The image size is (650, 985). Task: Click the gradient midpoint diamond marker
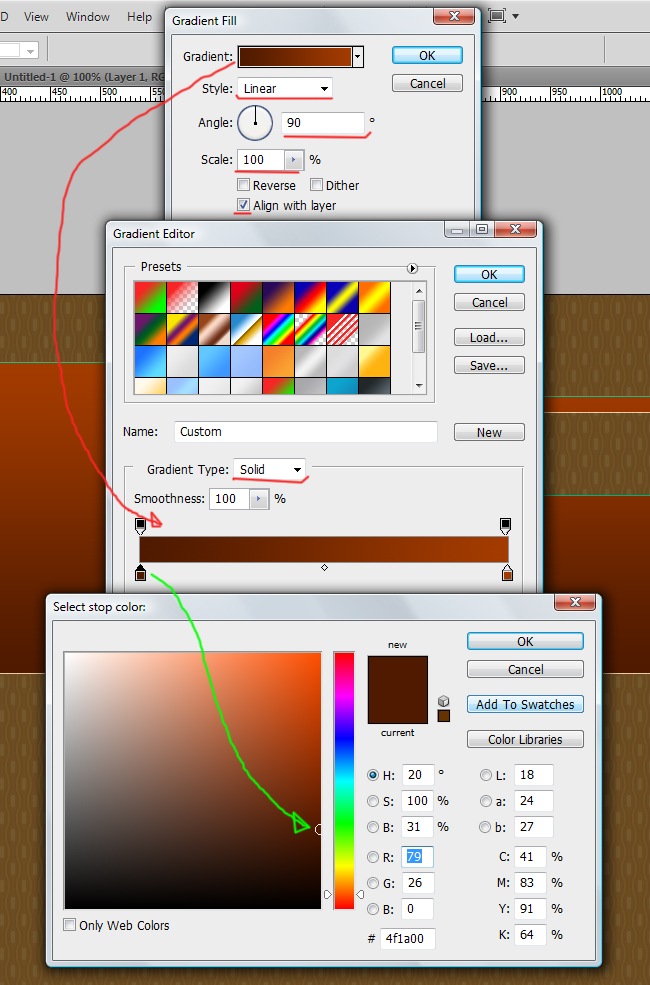click(324, 567)
